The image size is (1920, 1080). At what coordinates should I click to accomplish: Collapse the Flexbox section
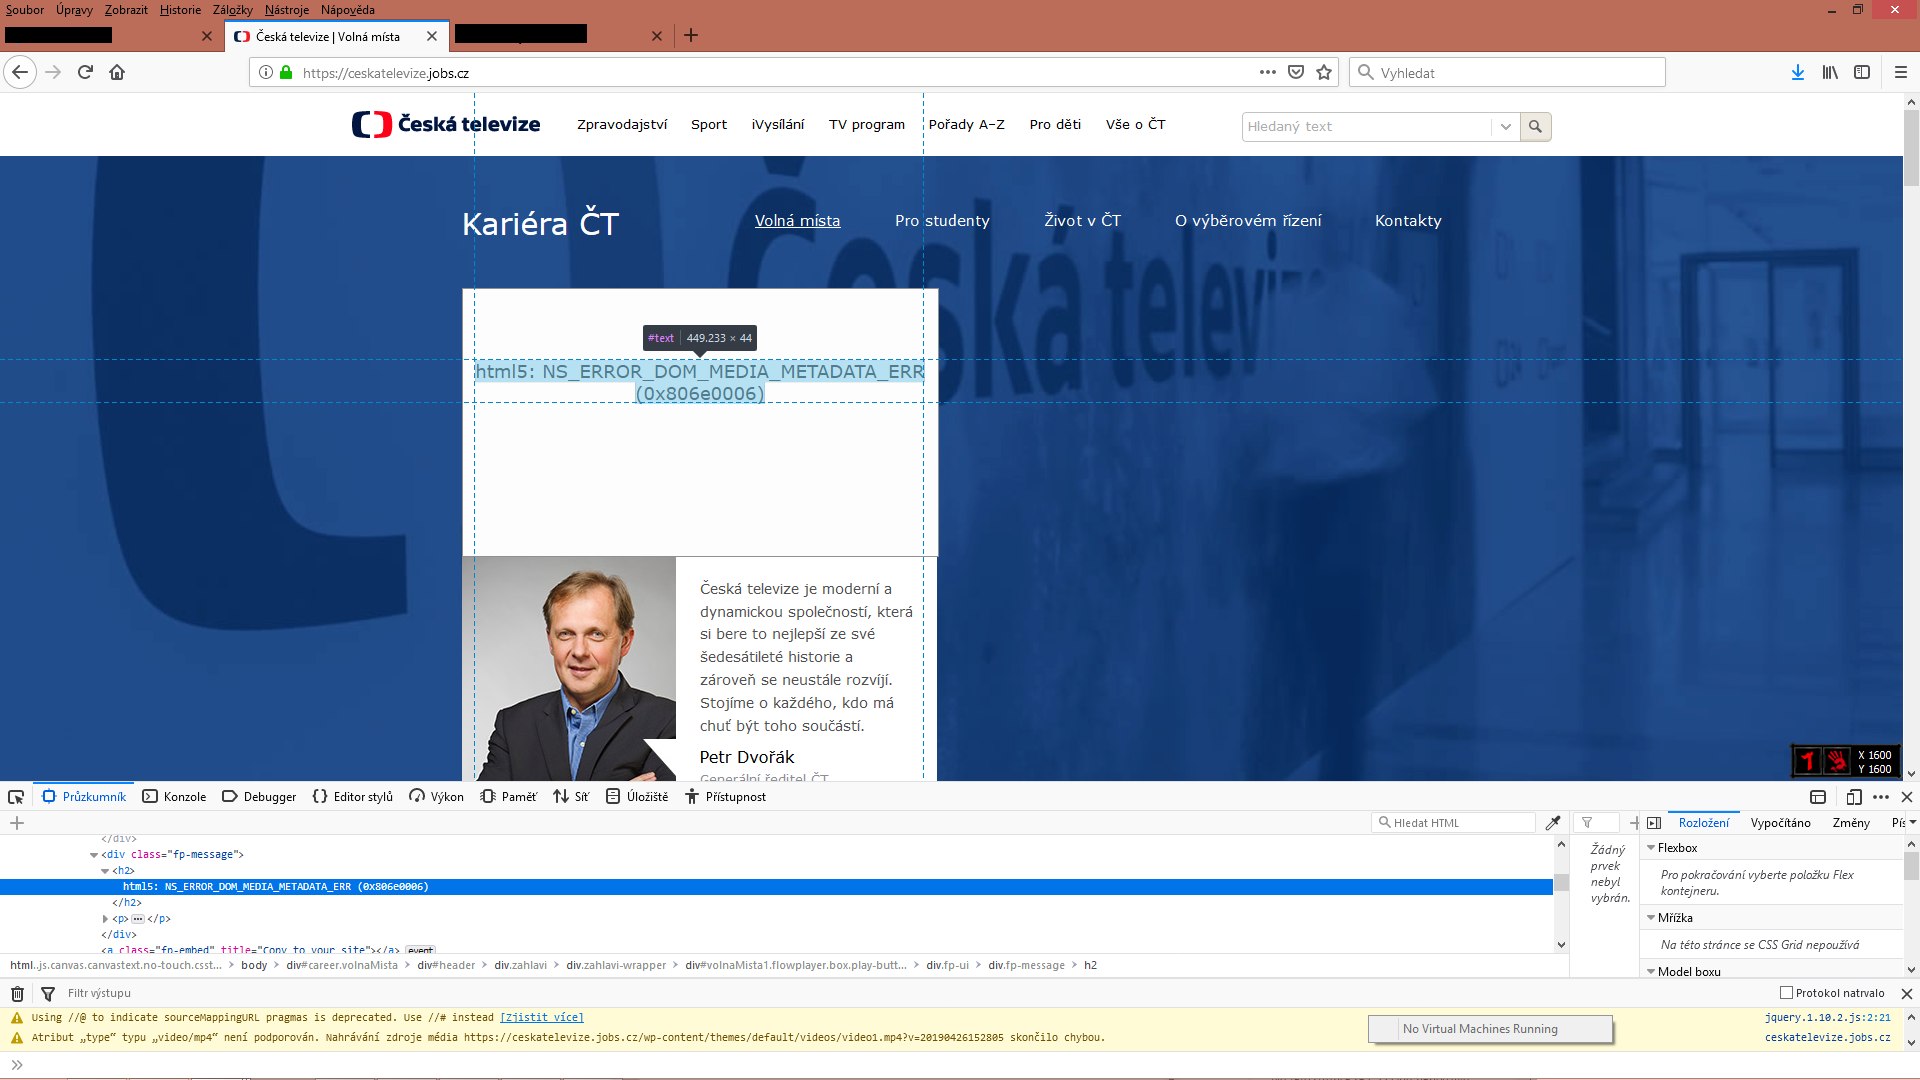(x=1651, y=848)
